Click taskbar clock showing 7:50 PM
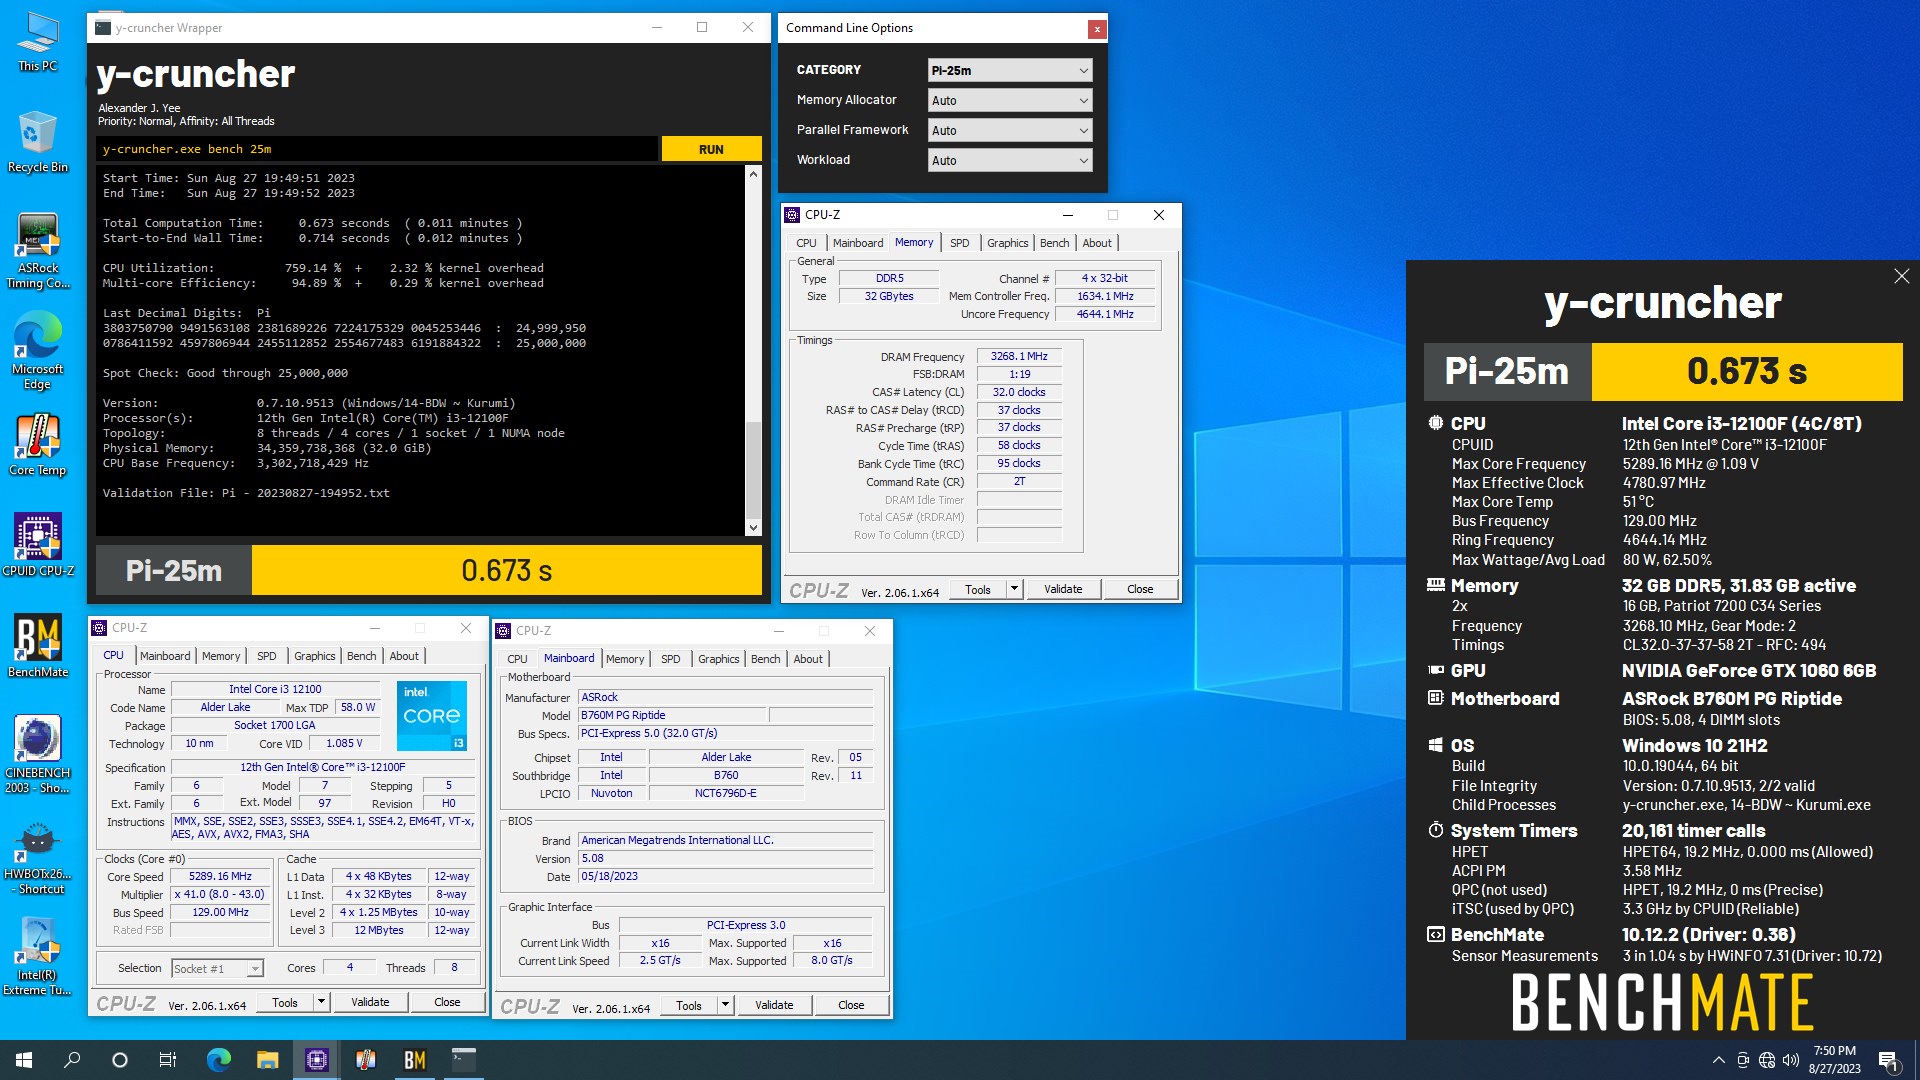This screenshot has height=1080, width=1920. 1834,1060
